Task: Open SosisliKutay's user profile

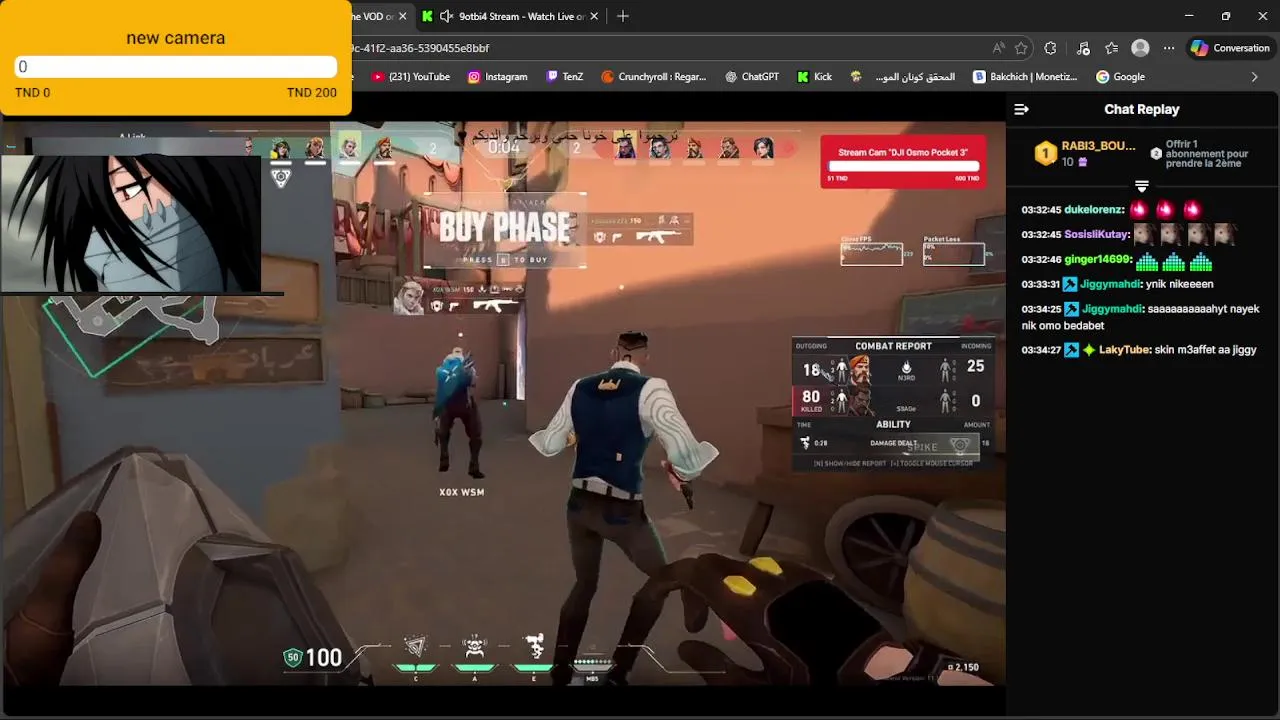Action: coord(1097,234)
